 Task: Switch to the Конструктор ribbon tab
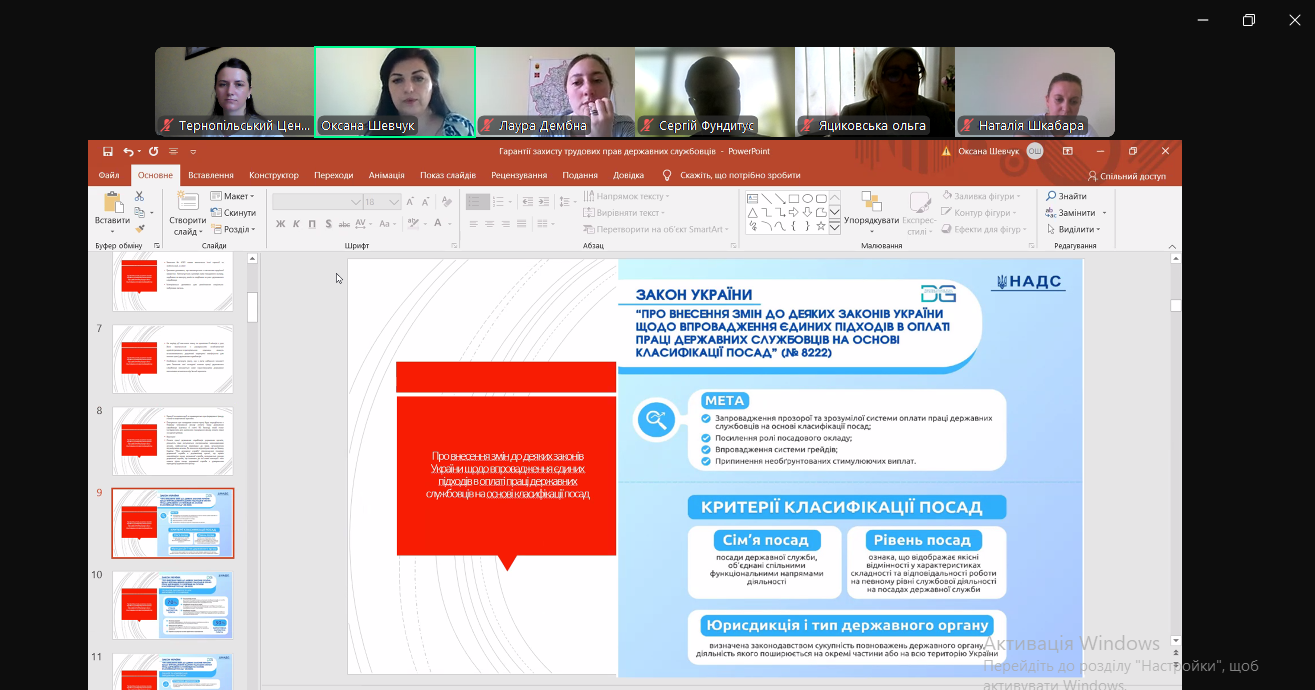coord(274,175)
